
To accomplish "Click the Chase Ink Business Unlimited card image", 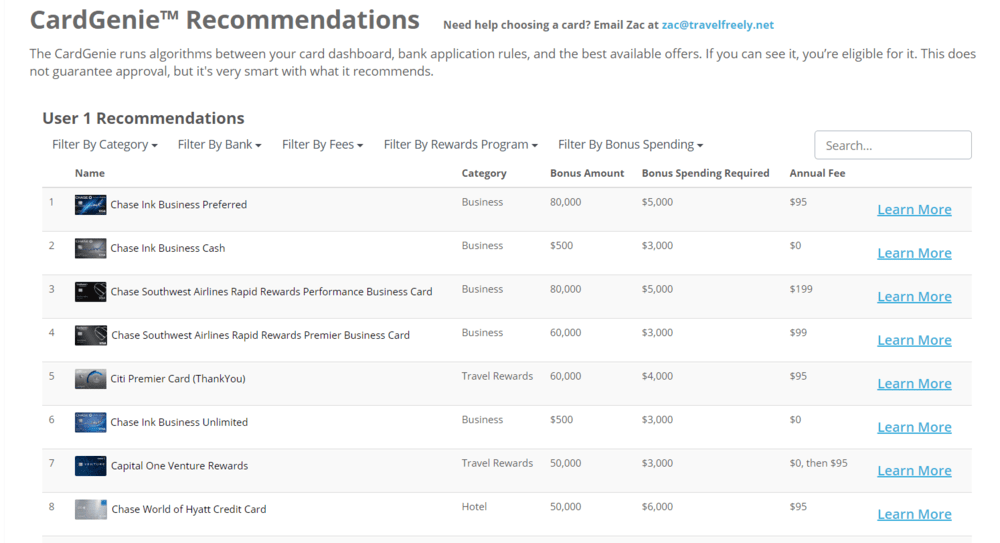I will [x=90, y=422].
